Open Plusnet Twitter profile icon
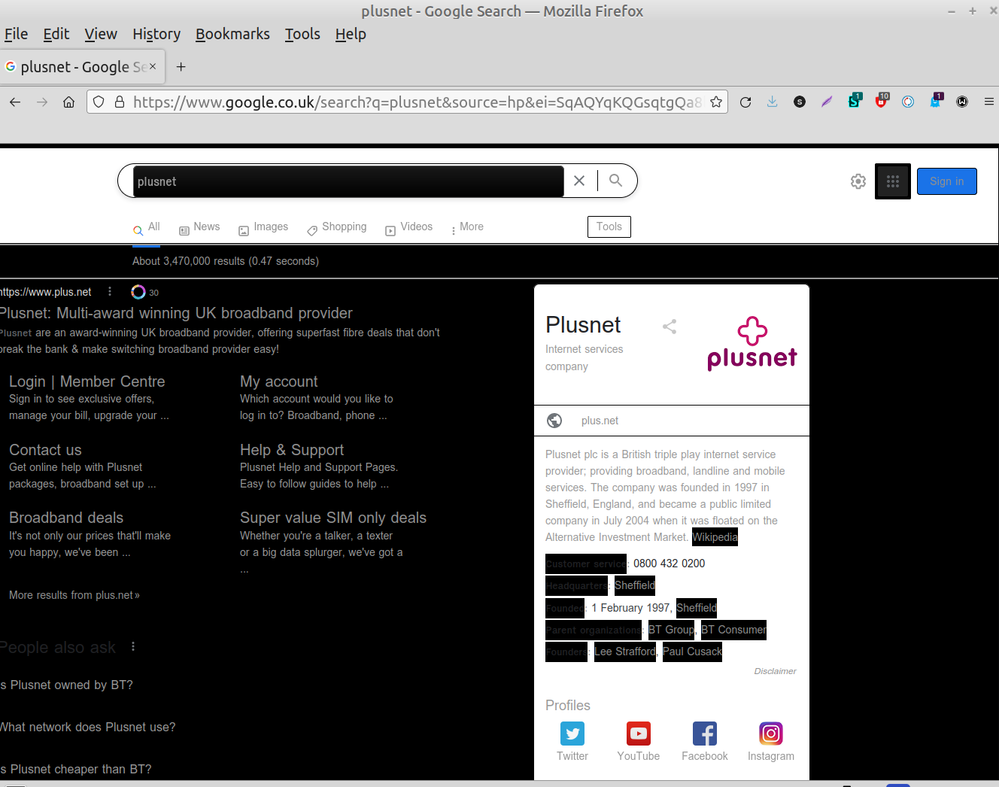The width and height of the screenshot is (999, 787). coord(572,734)
